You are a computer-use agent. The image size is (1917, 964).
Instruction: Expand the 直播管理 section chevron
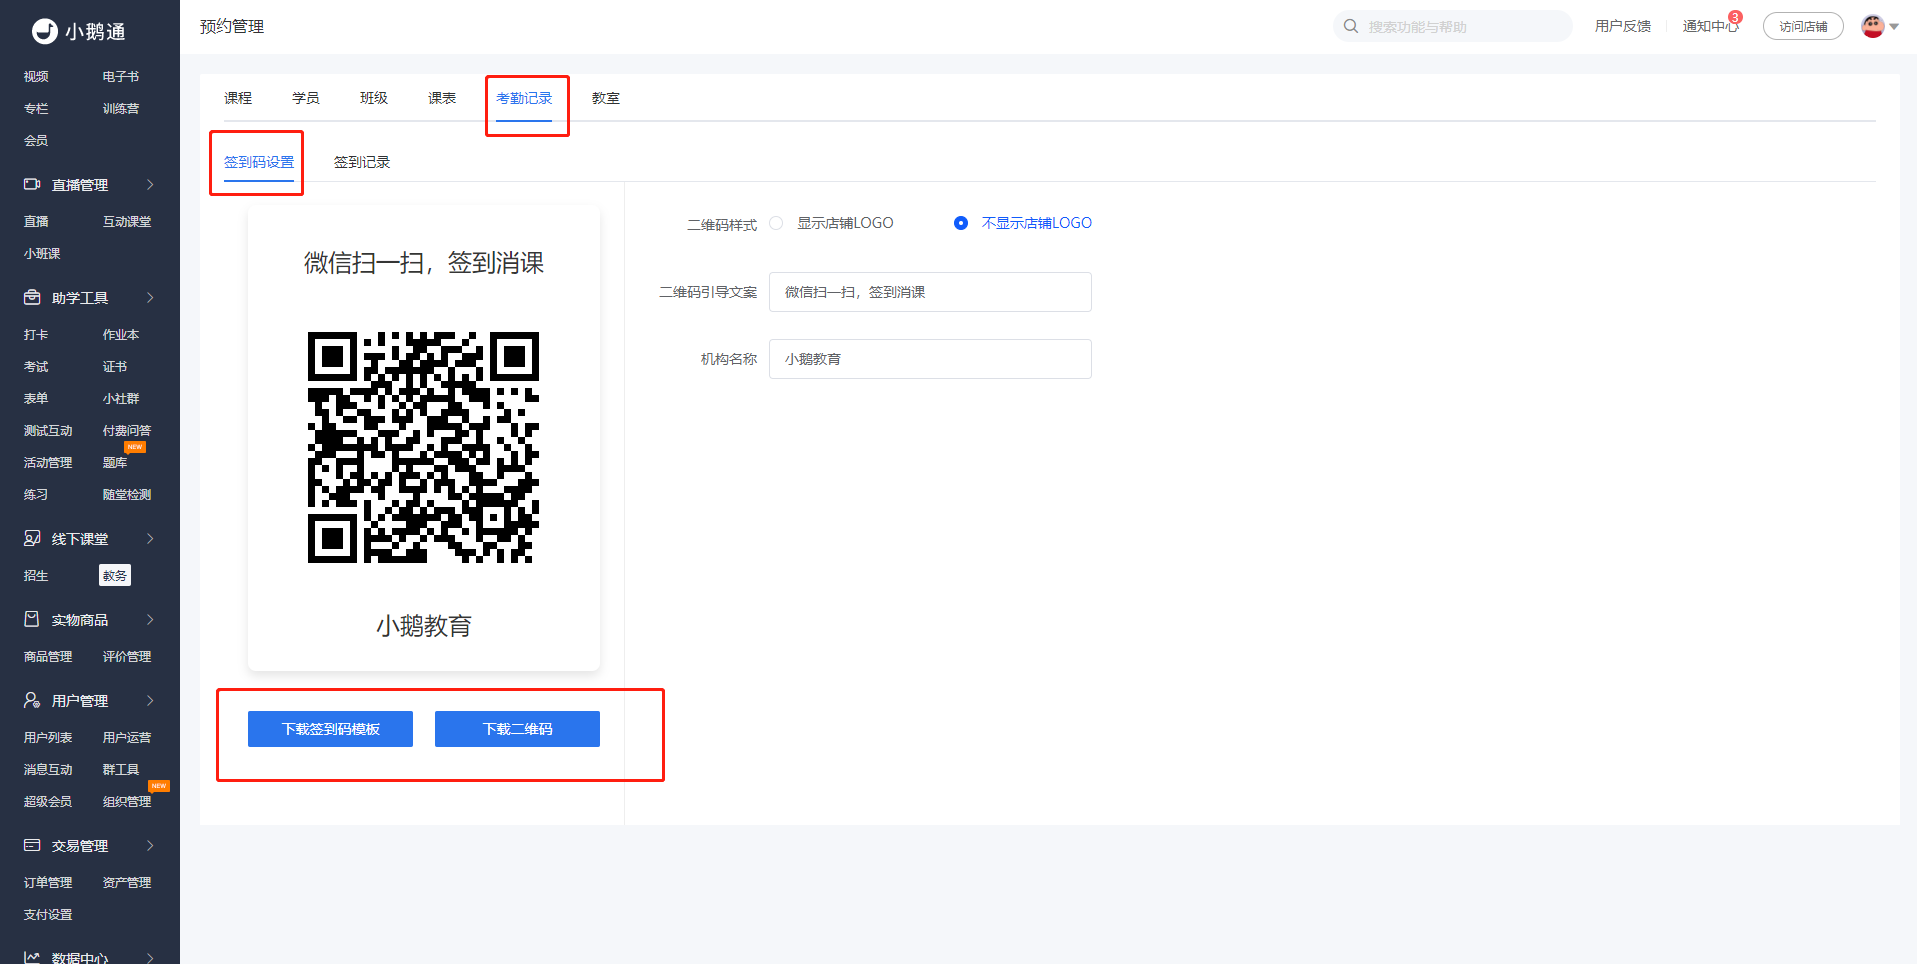(150, 185)
